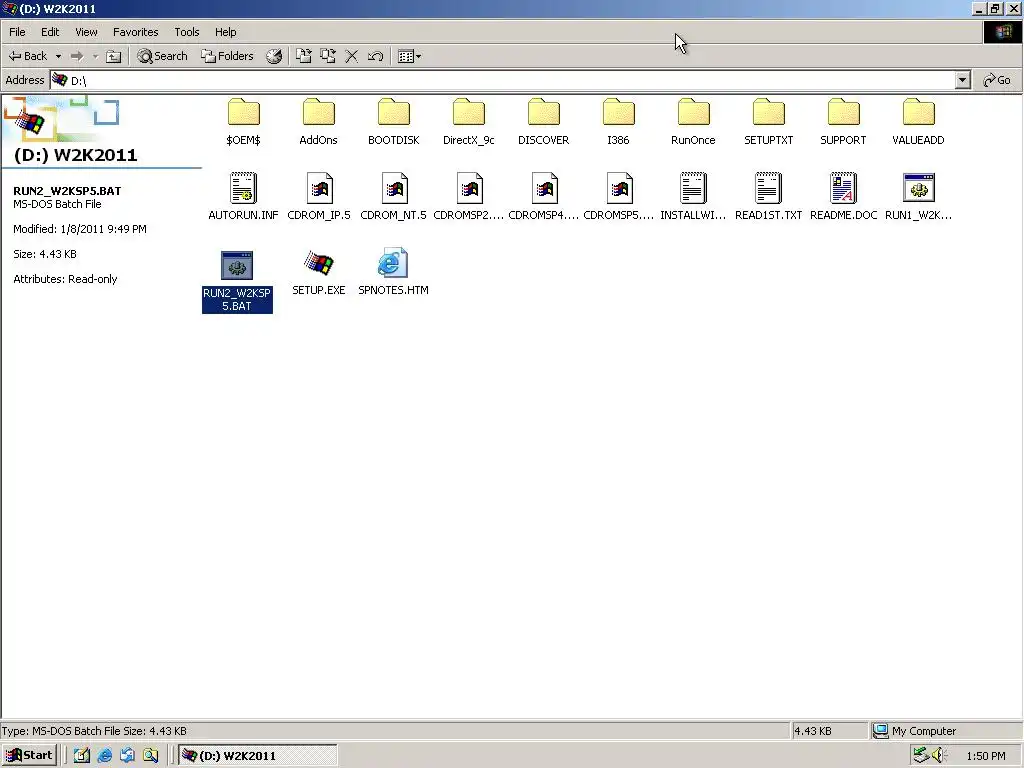The image size is (1024, 768).
Task: Select the BOOTDISK folder
Action: click(x=394, y=123)
